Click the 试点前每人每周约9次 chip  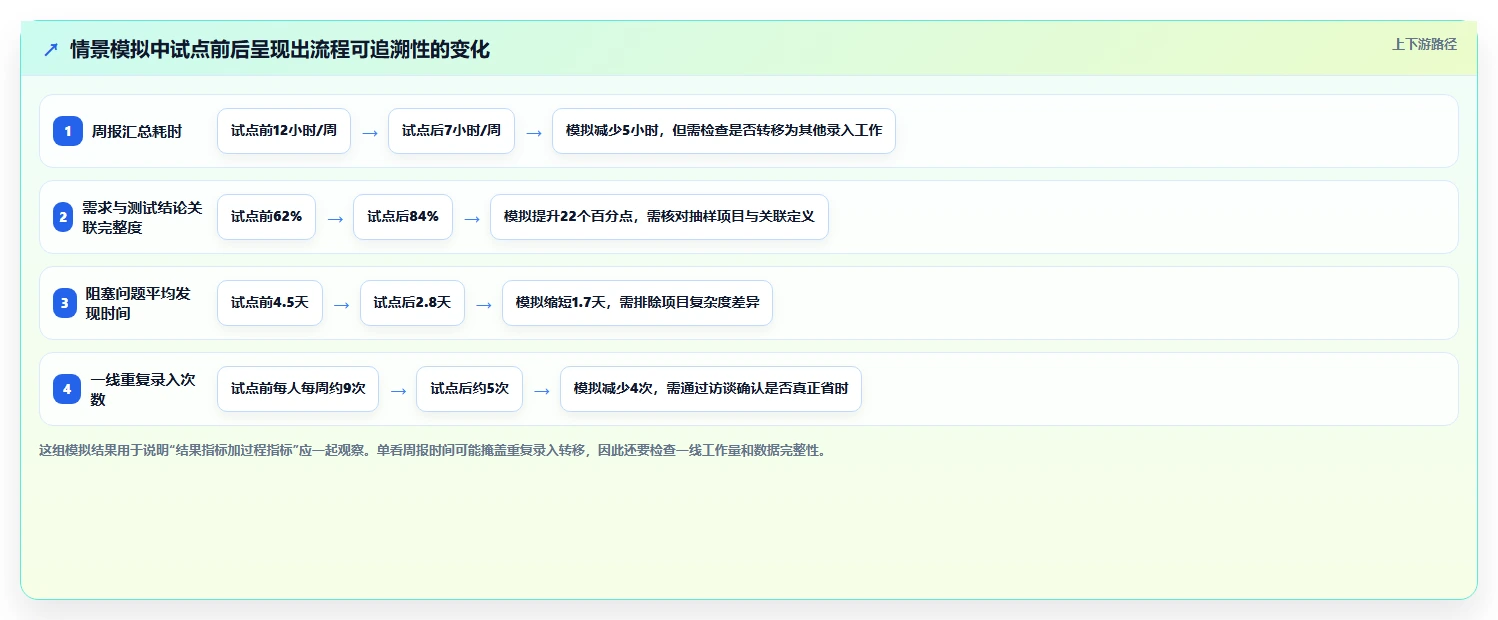click(x=298, y=389)
